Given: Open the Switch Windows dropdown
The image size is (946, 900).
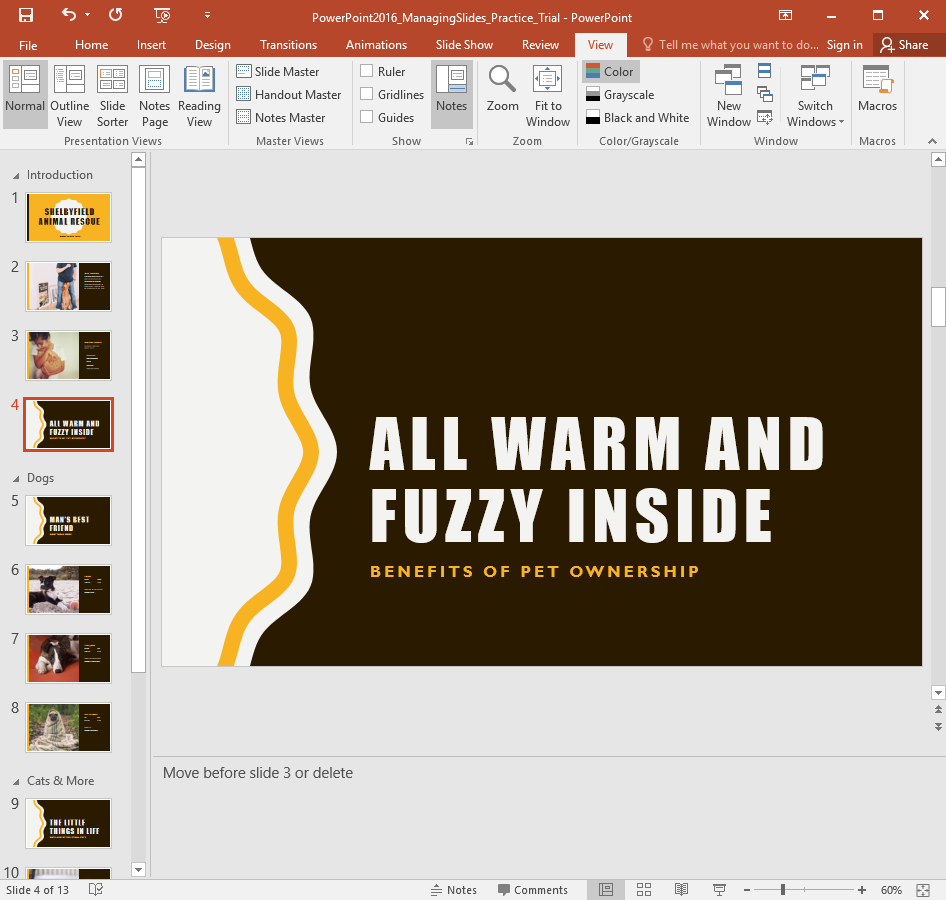Looking at the screenshot, I should pyautogui.click(x=815, y=95).
